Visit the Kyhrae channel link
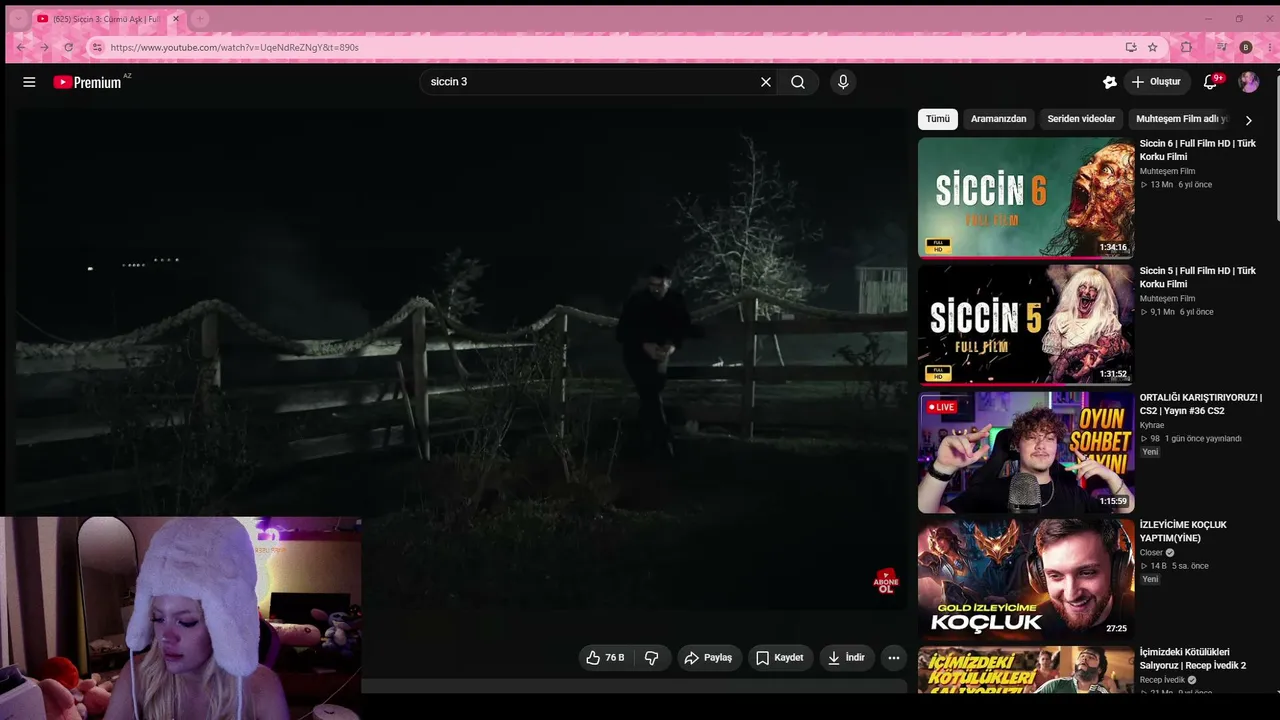Viewport: 1280px width, 720px height. [x=1152, y=425]
